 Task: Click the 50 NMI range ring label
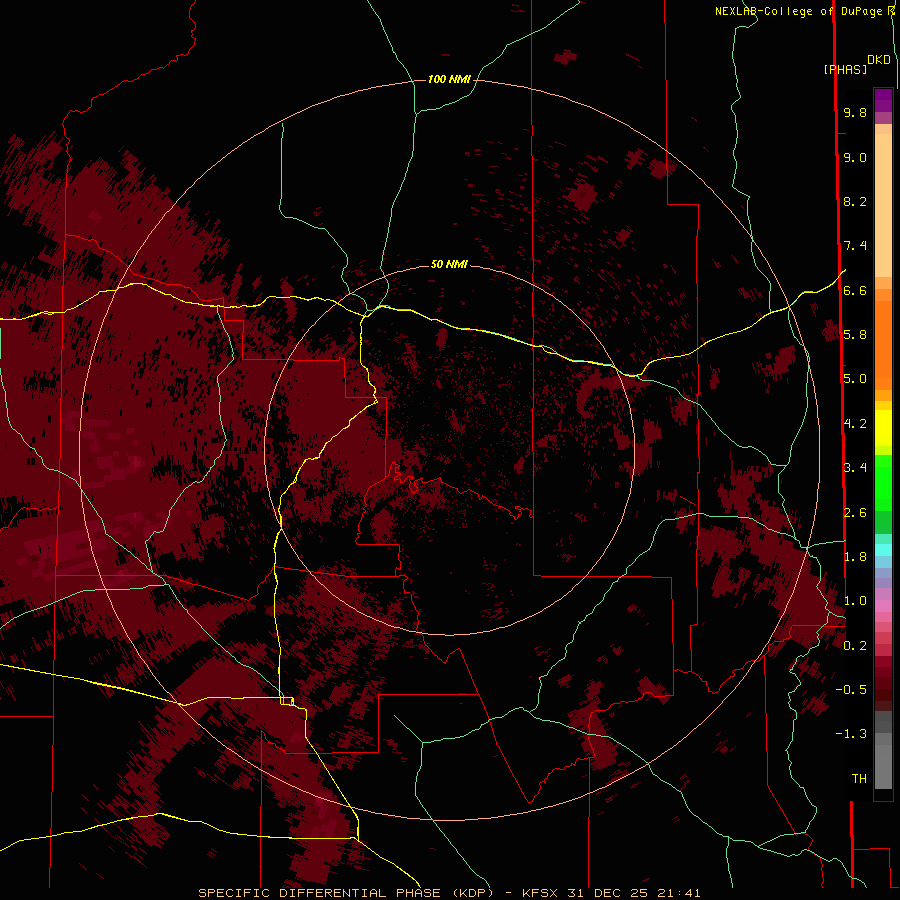449,264
